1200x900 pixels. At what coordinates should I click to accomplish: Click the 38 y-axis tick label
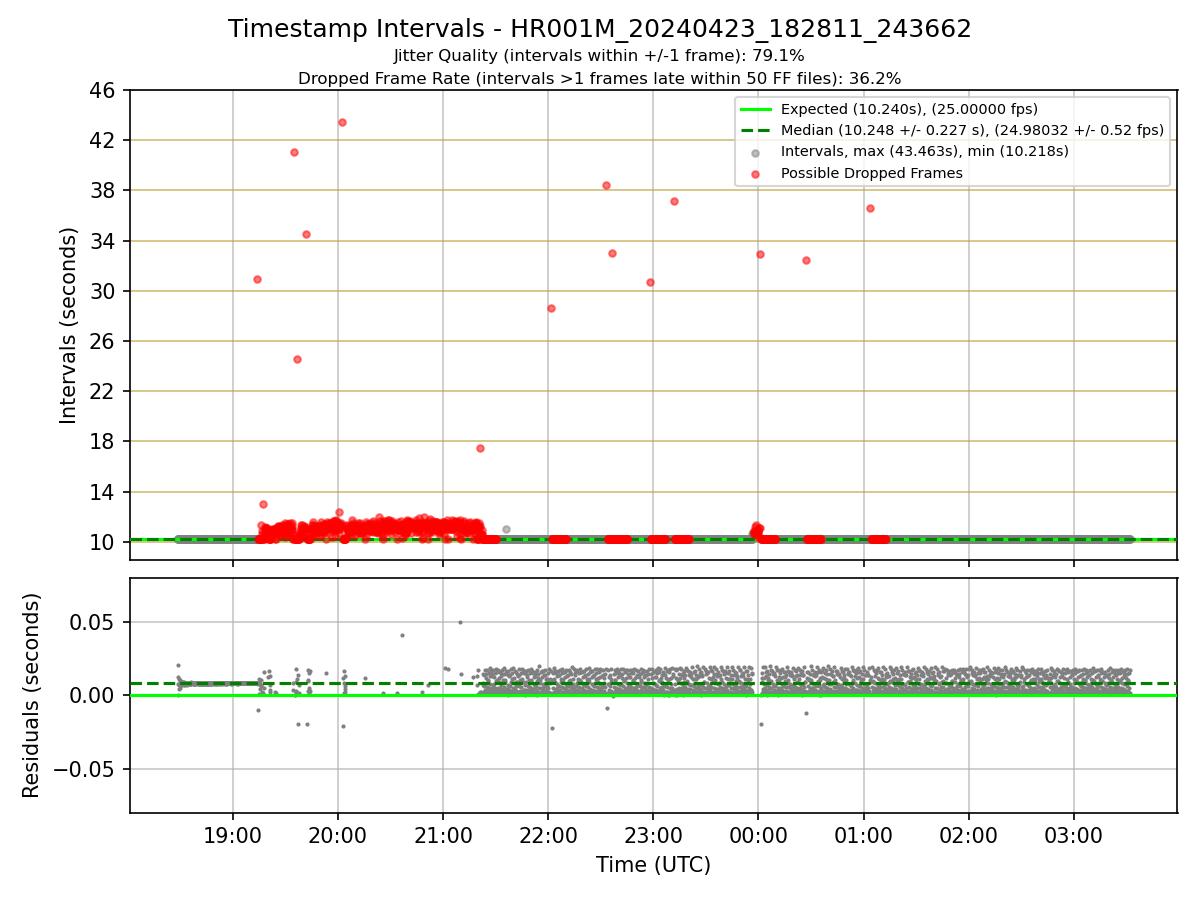pos(104,190)
